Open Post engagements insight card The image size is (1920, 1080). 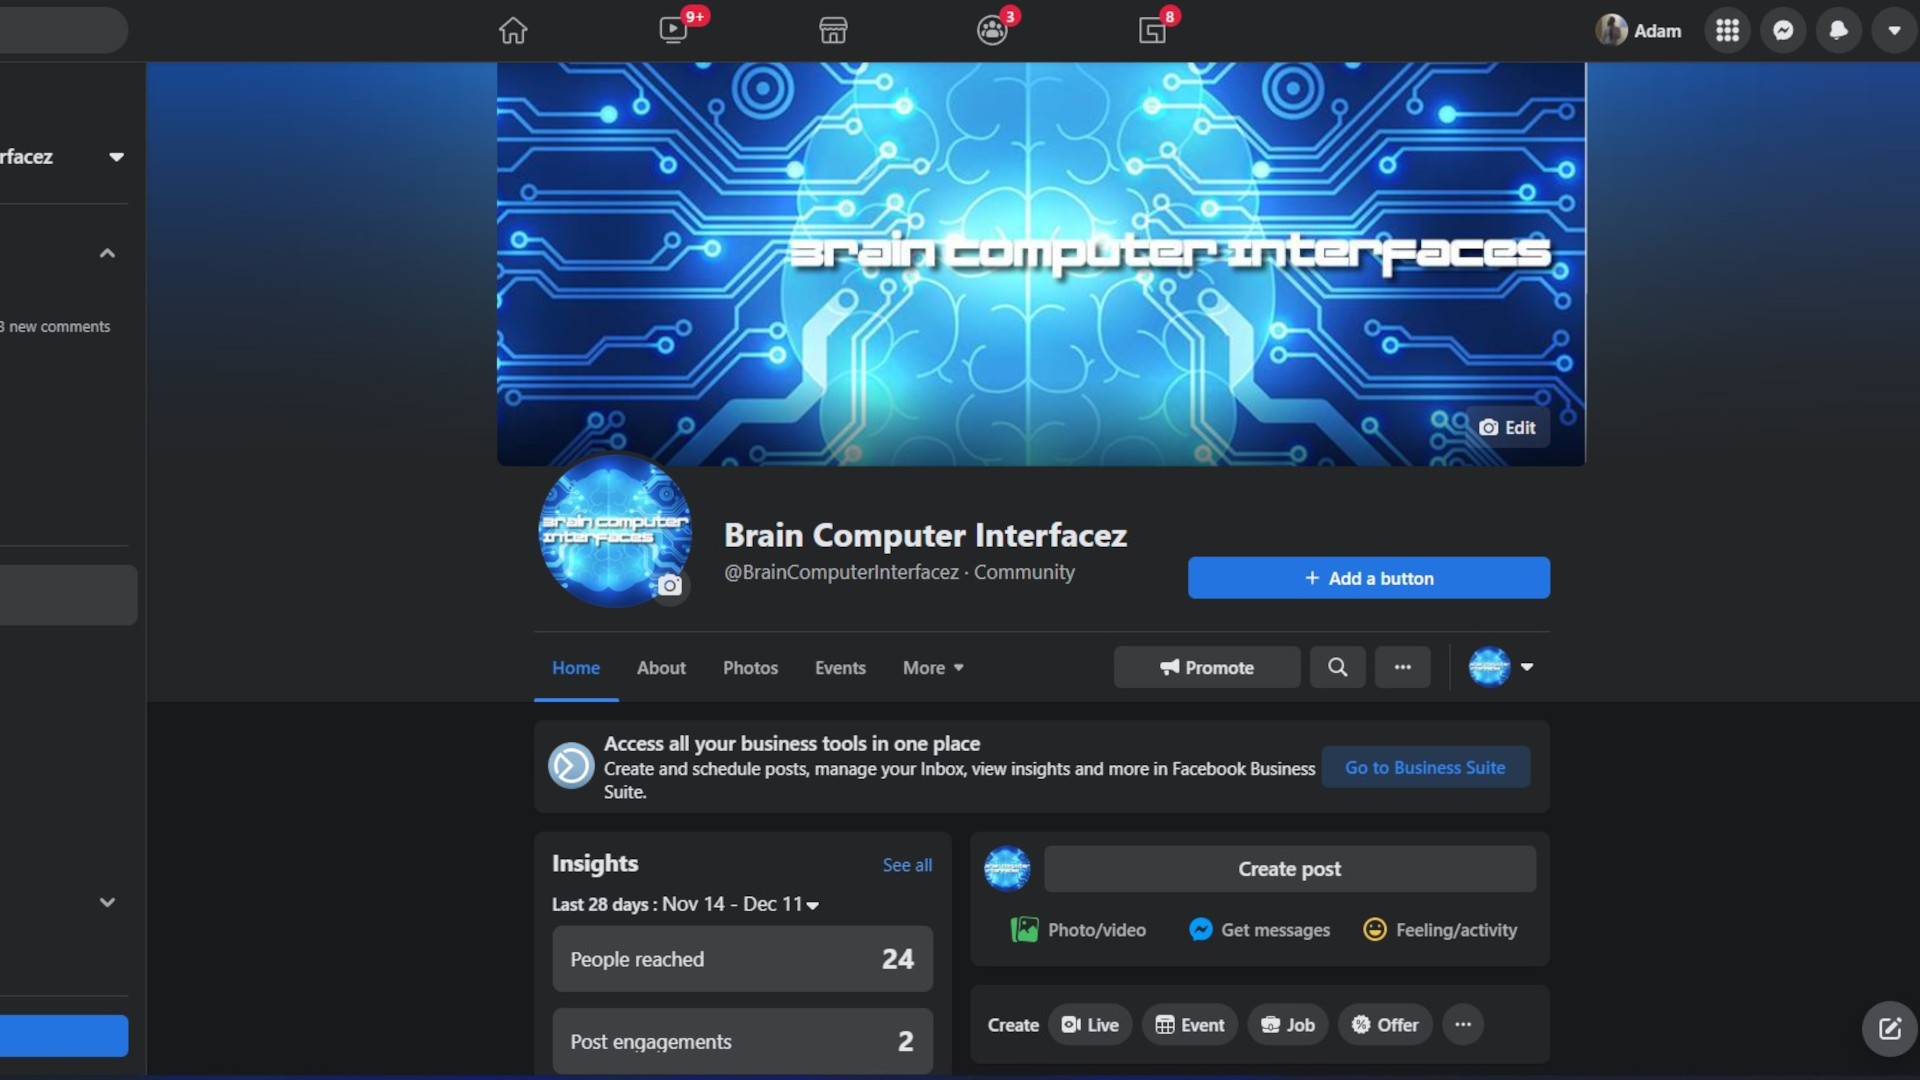tap(742, 1041)
